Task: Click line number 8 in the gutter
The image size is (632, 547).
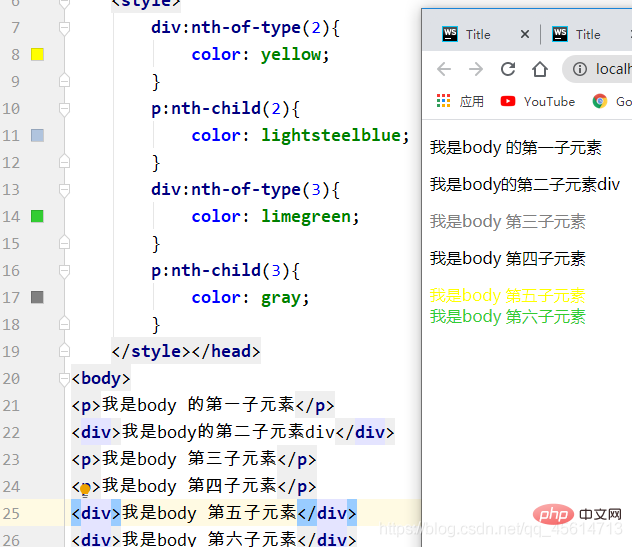Action: point(15,54)
